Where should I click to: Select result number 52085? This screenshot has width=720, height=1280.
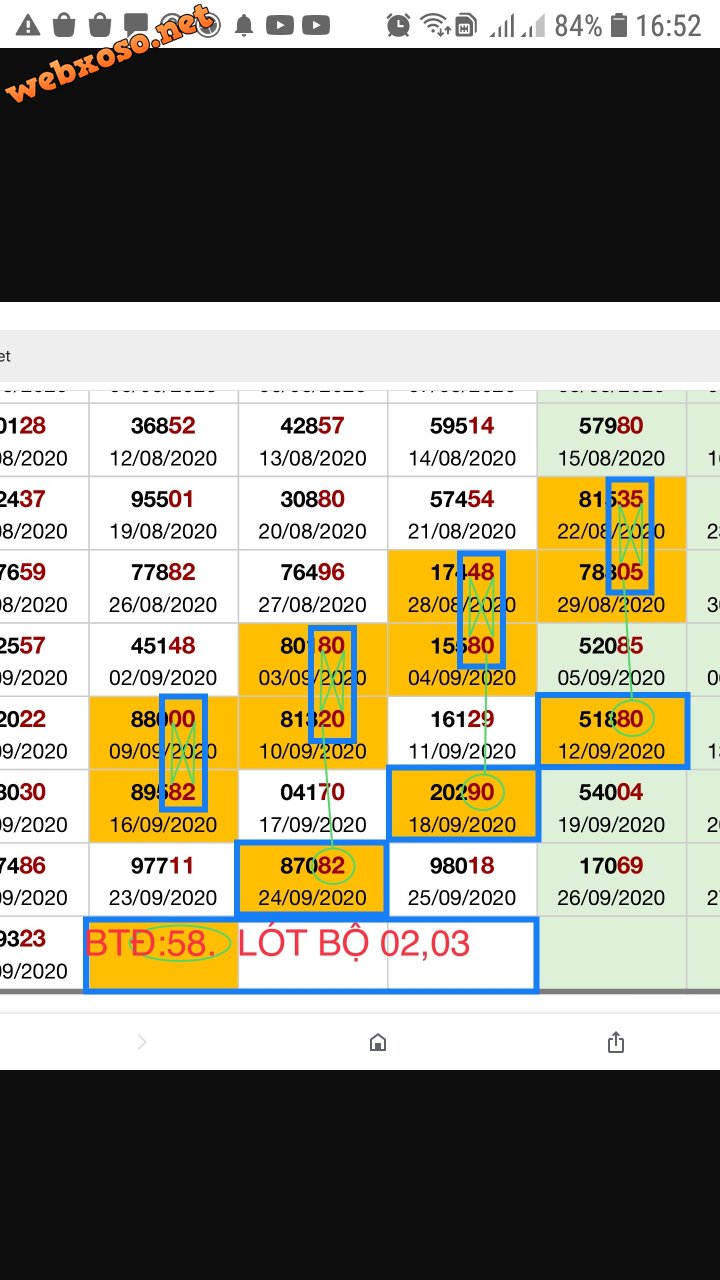(x=611, y=646)
